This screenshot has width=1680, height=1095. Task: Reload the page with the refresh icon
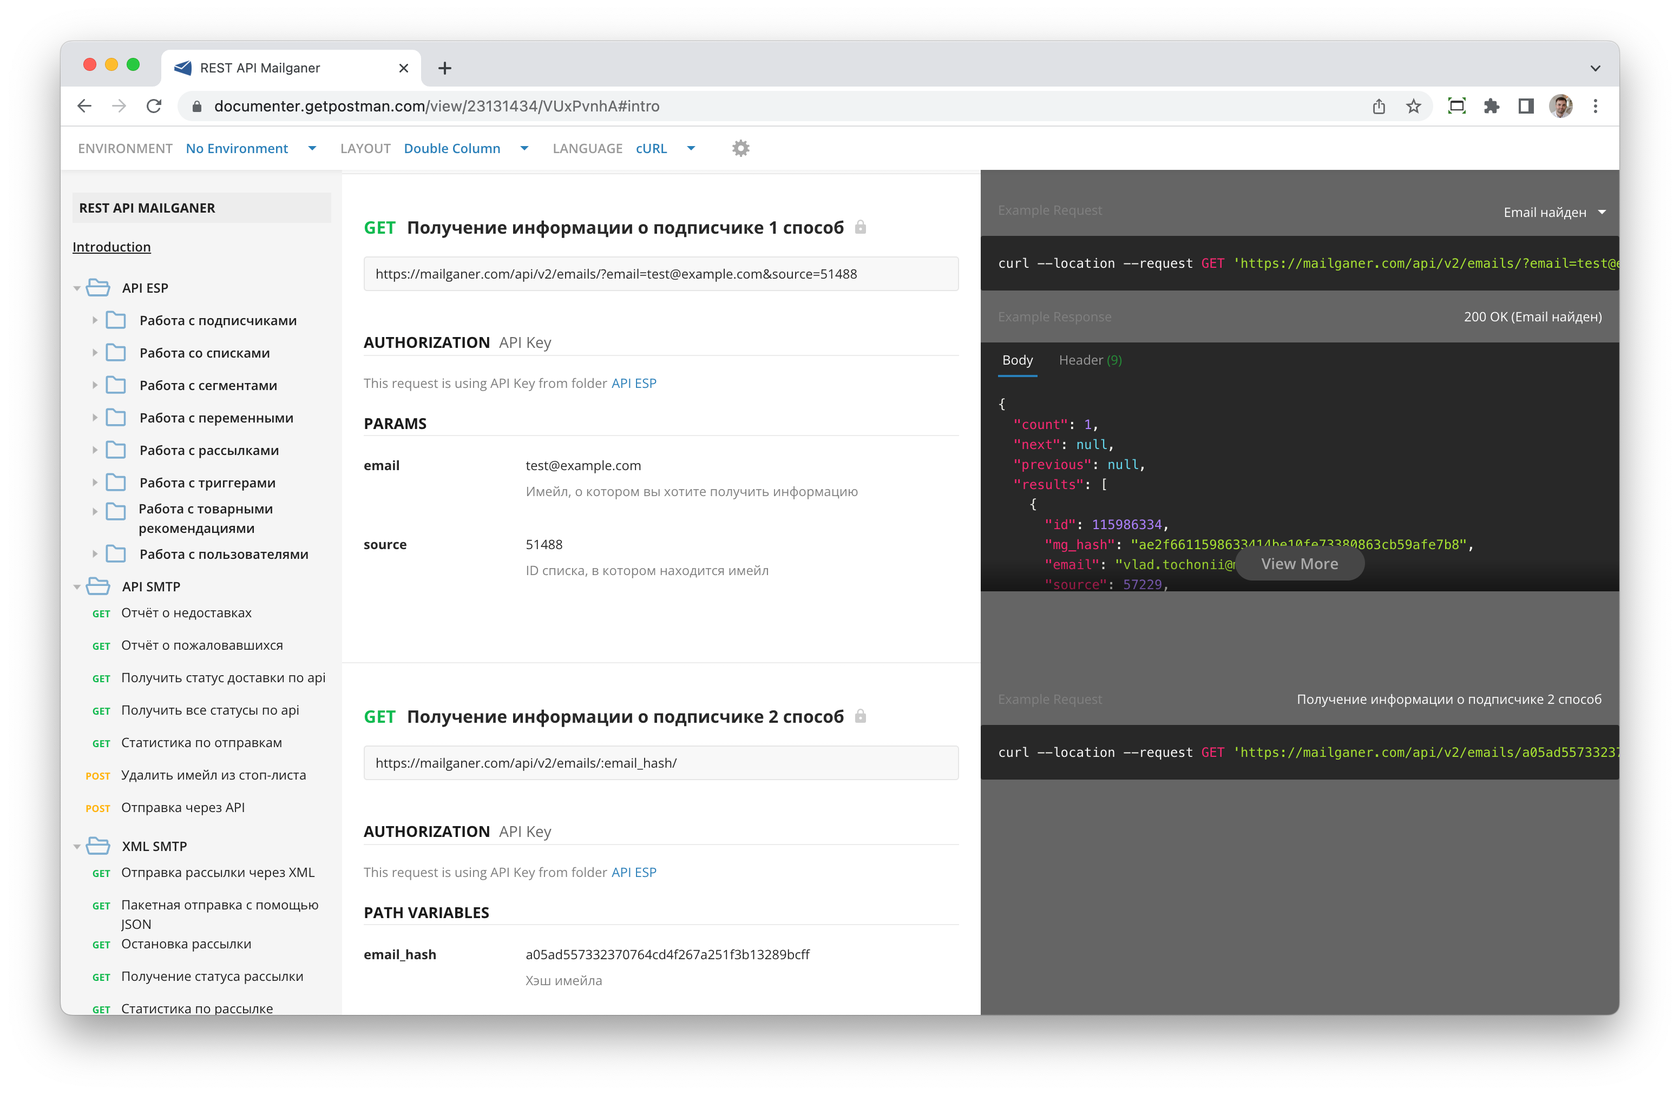[154, 106]
